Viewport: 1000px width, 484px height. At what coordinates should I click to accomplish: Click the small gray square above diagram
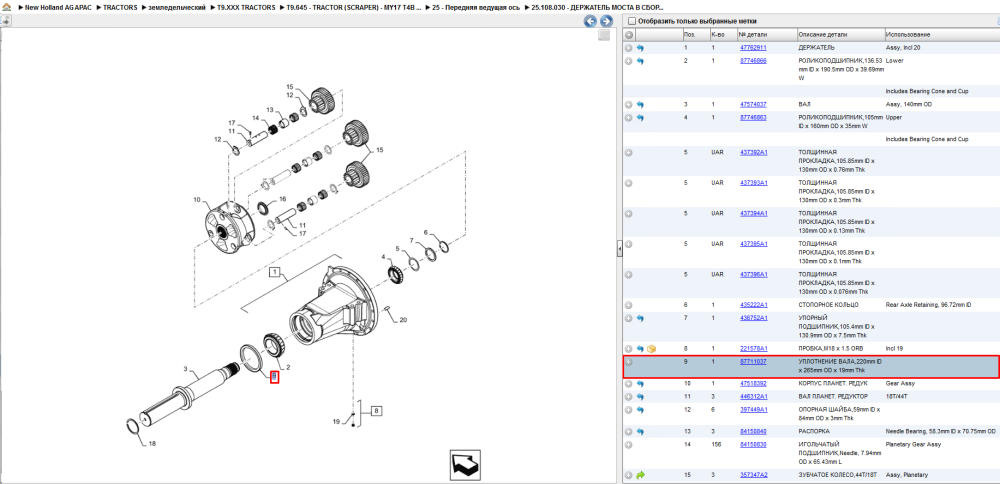click(x=603, y=36)
